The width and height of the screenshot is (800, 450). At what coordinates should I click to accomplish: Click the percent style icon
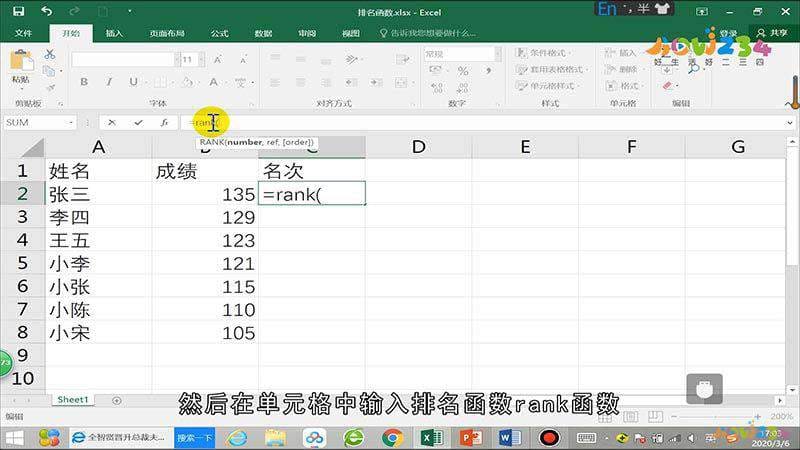pos(463,71)
